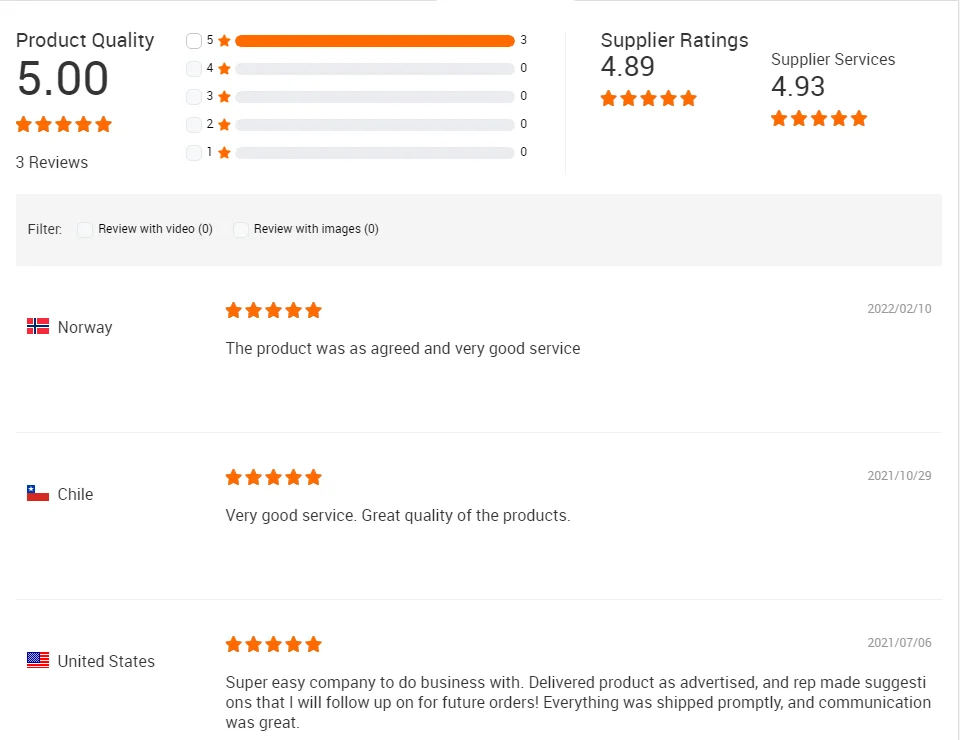960x740 pixels.
Task: Check the 4-star filter checkbox
Action: (194, 69)
